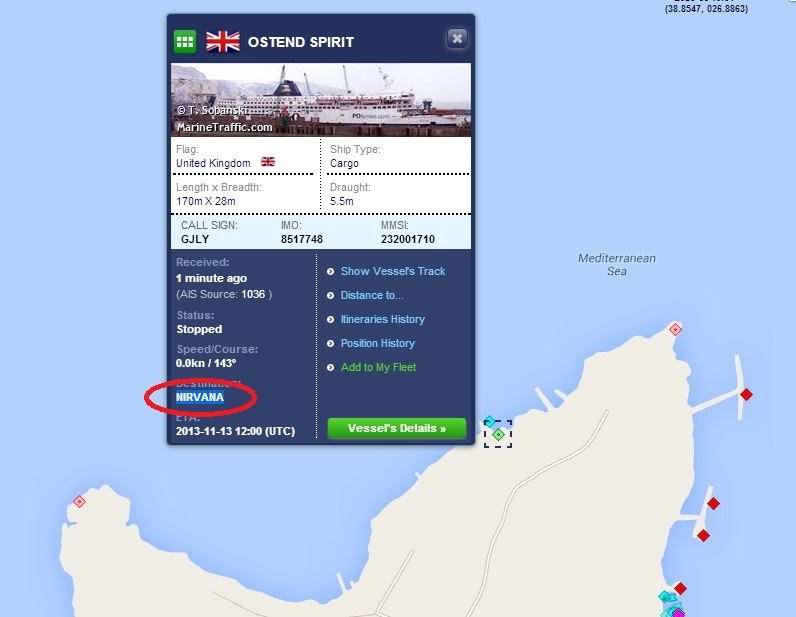796x617 pixels.
Task: Click the pink diamond marker at the northern cape tip
Action: 675,330
